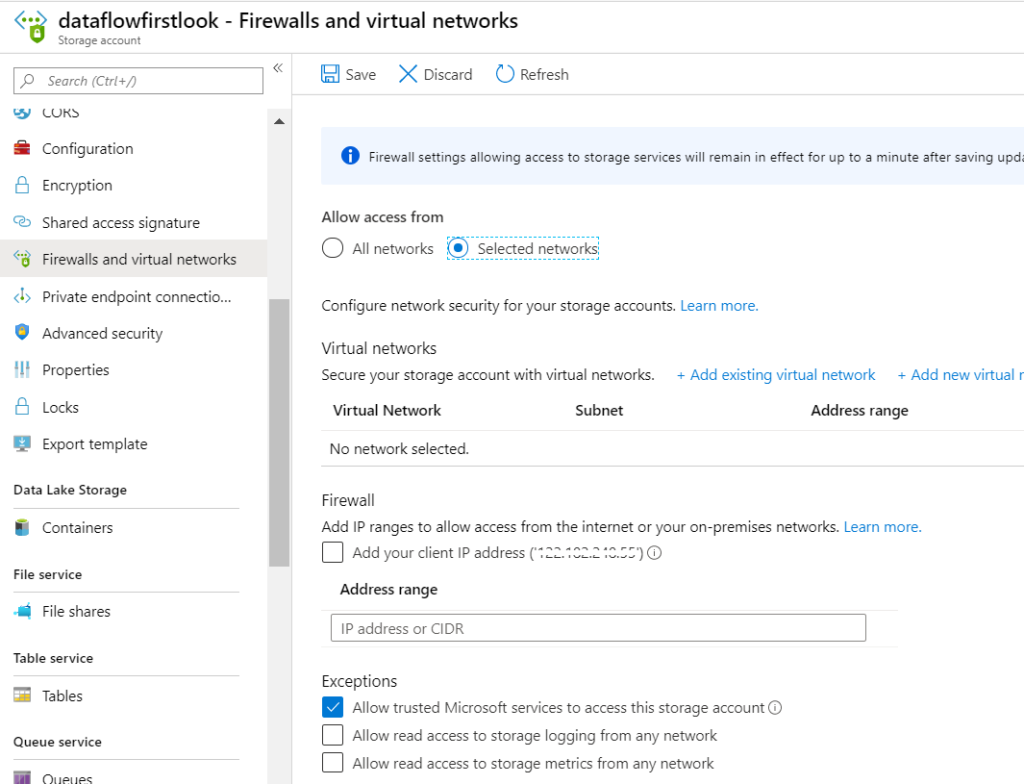Click the Save disk icon
Image resolution: width=1024 pixels, height=784 pixels.
coord(330,74)
